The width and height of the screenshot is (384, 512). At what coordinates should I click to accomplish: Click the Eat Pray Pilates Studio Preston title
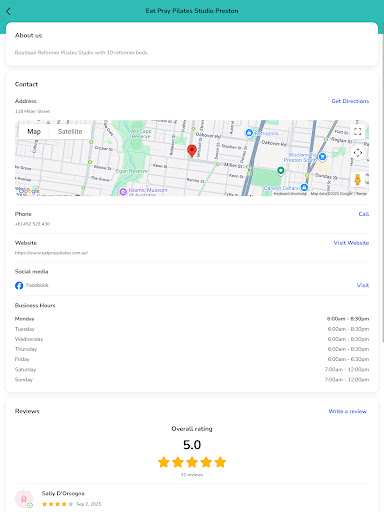192,11
